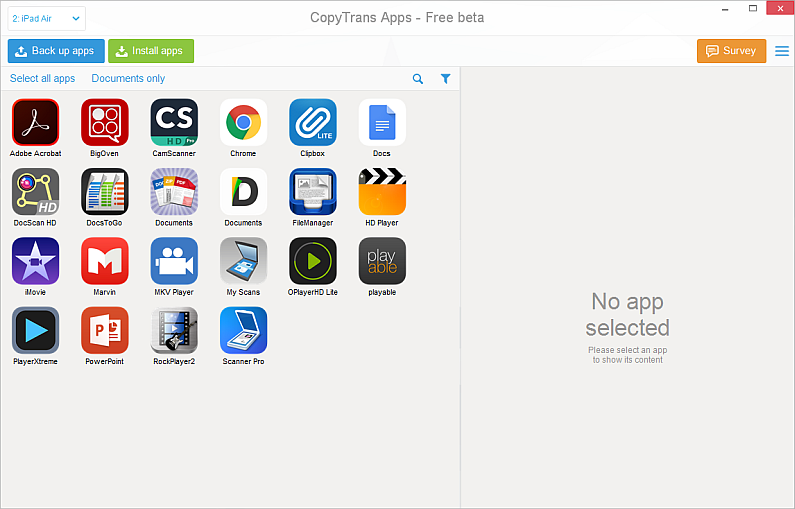Open the Survey button

coord(731,51)
